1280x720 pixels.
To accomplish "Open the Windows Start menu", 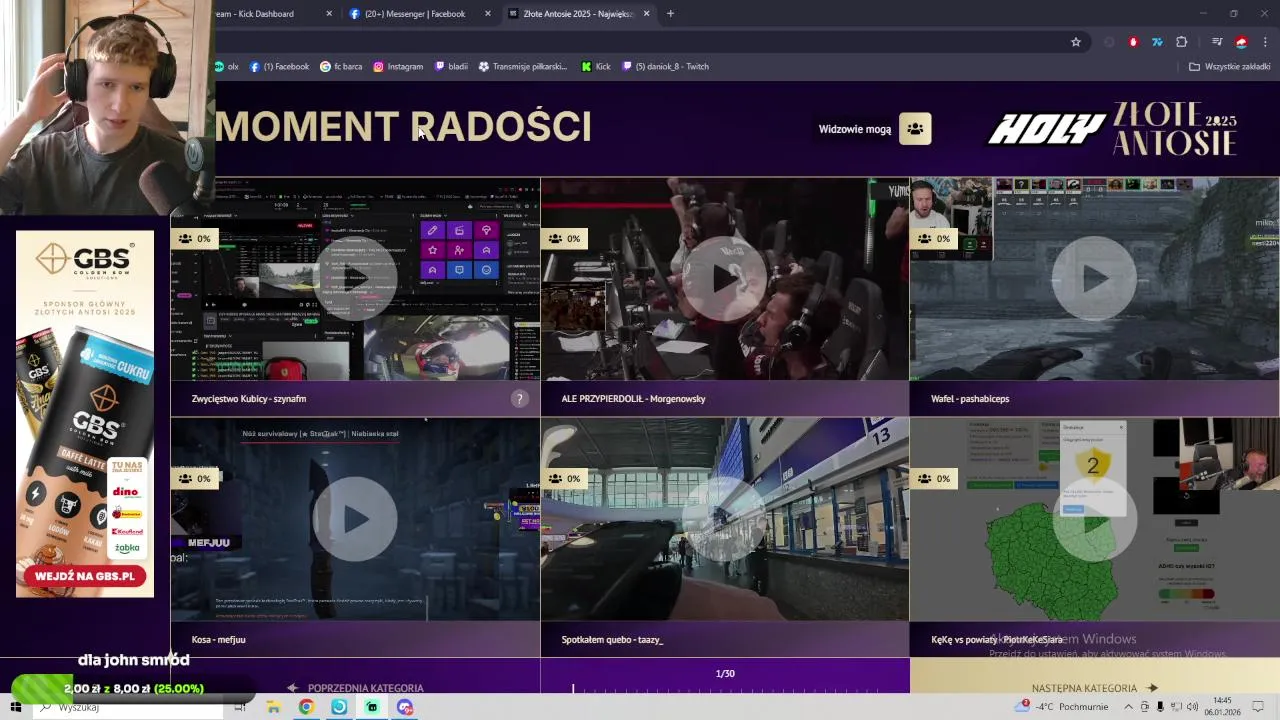I will 16,707.
